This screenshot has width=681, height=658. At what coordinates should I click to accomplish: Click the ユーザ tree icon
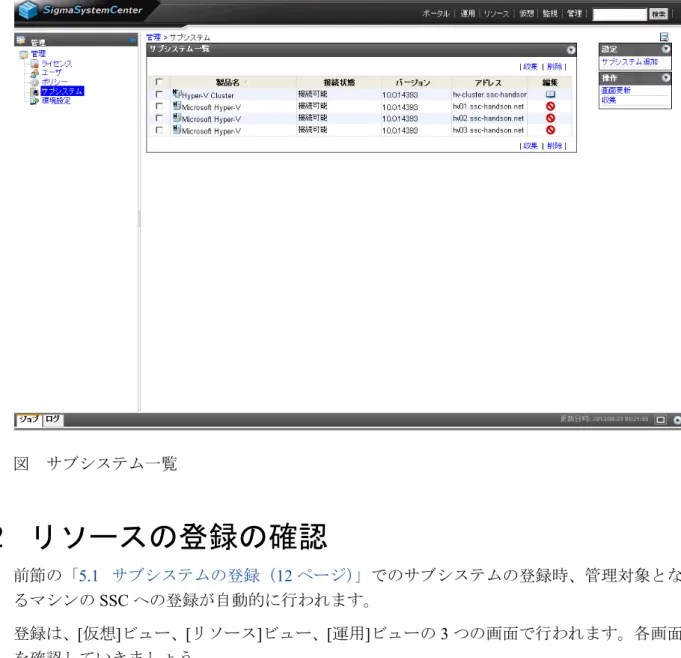coord(35,73)
